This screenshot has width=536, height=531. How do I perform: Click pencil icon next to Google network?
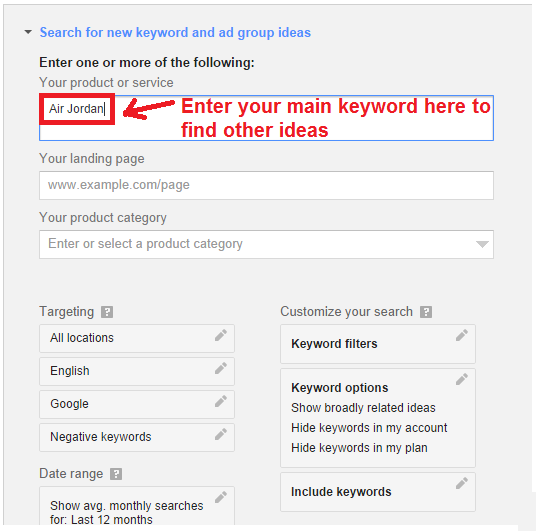pos(221,401)
